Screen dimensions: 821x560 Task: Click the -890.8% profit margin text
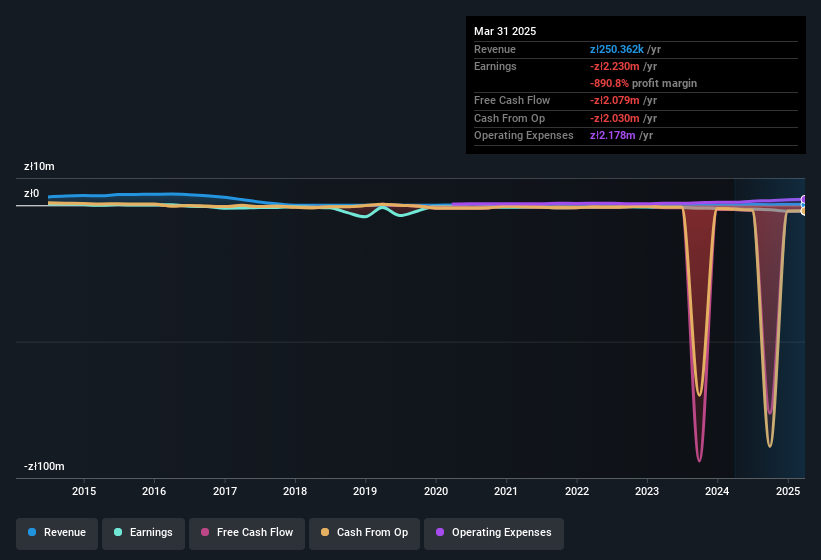coord(644,83)
